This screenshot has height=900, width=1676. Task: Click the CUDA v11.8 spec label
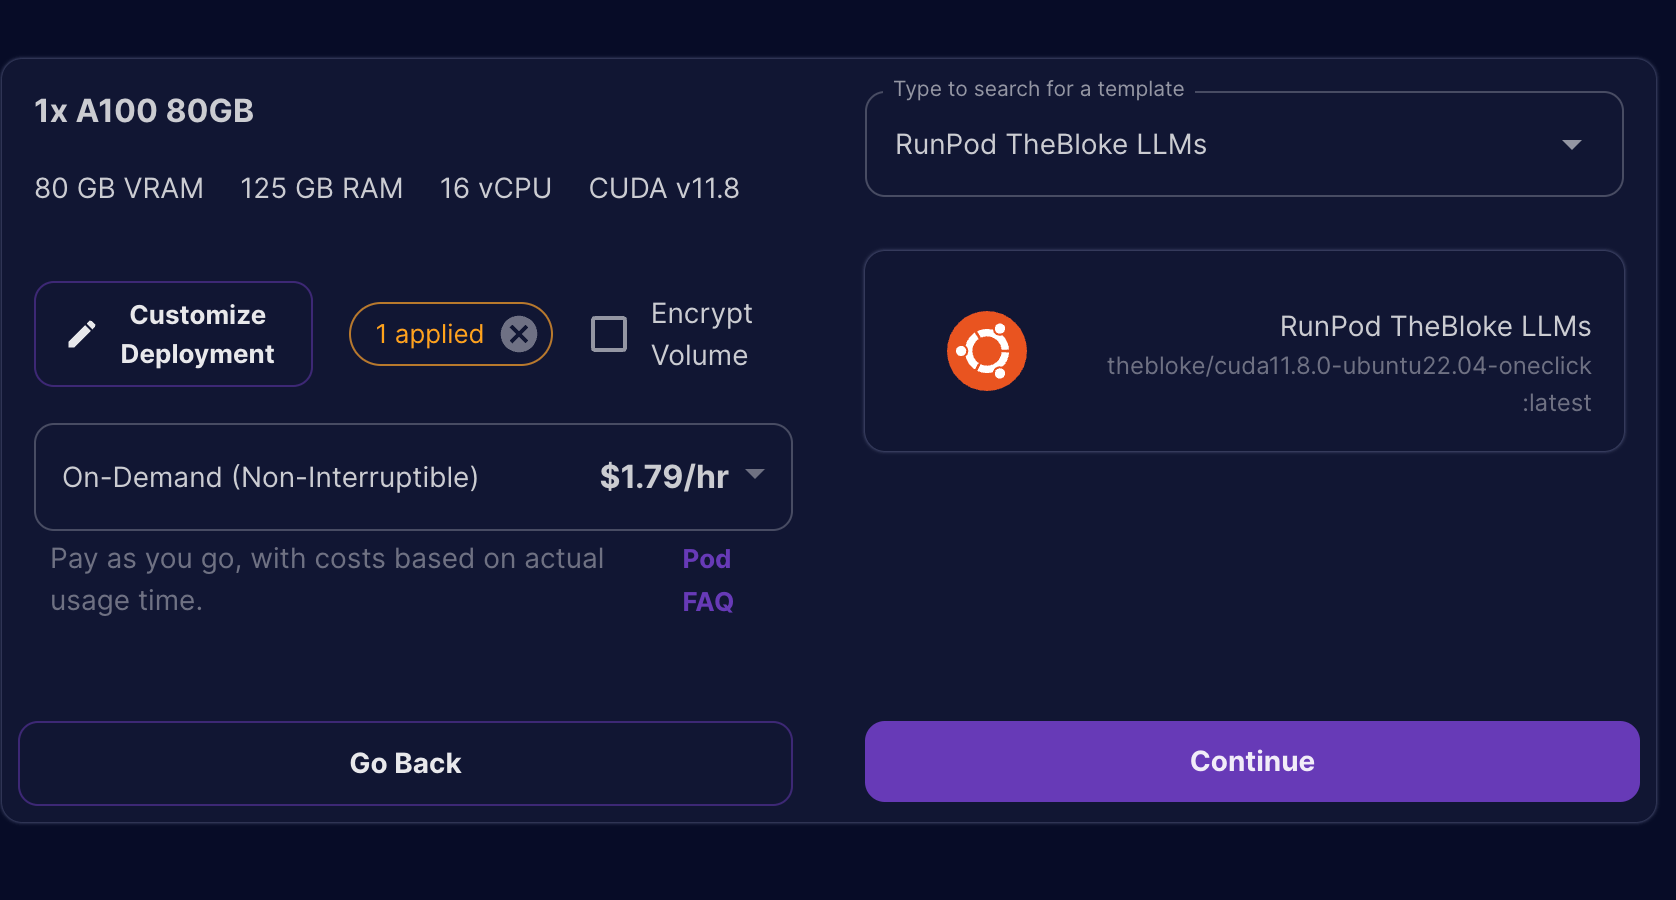664,189
